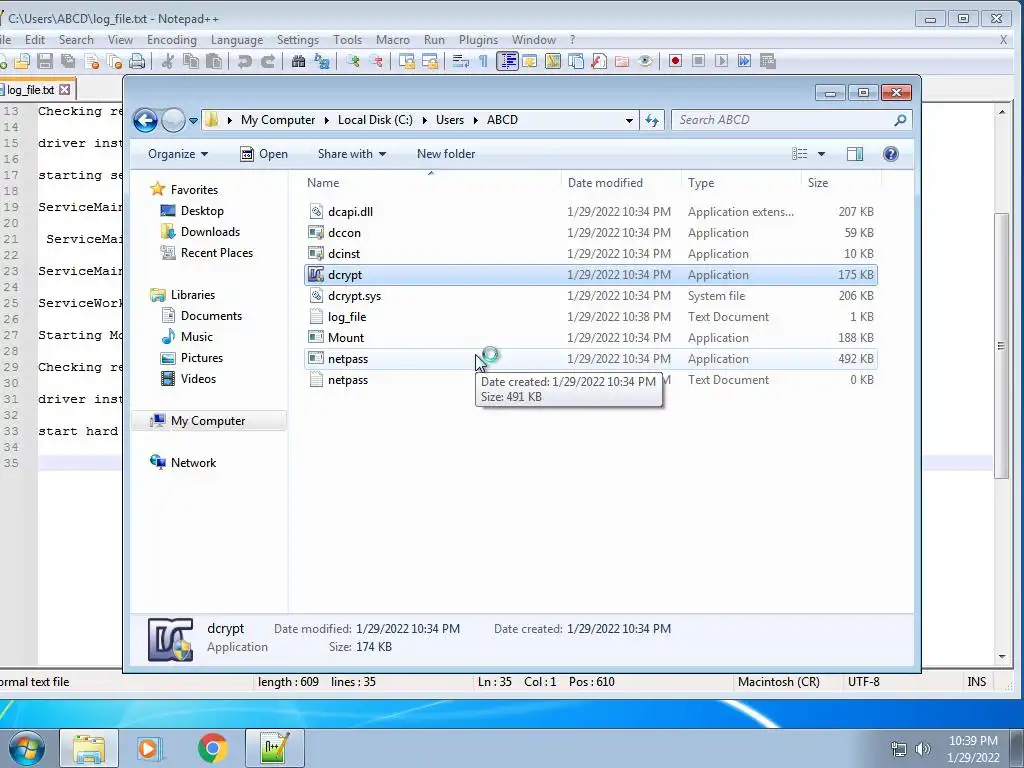Open the Language menu
Image resolution: width=1024 pixels, height=768 pixels.
click(236, 40)
